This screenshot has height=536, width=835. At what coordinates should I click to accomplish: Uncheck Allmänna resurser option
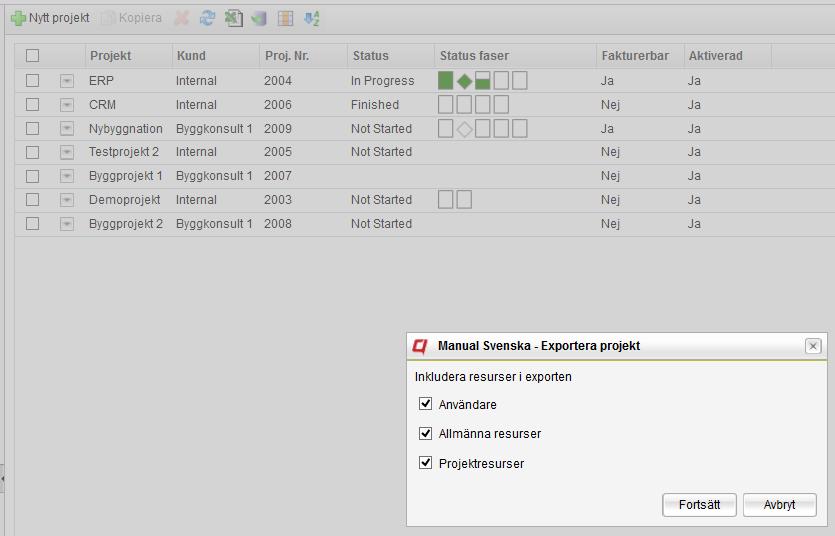pyautogui.click(x=425, y=433)
